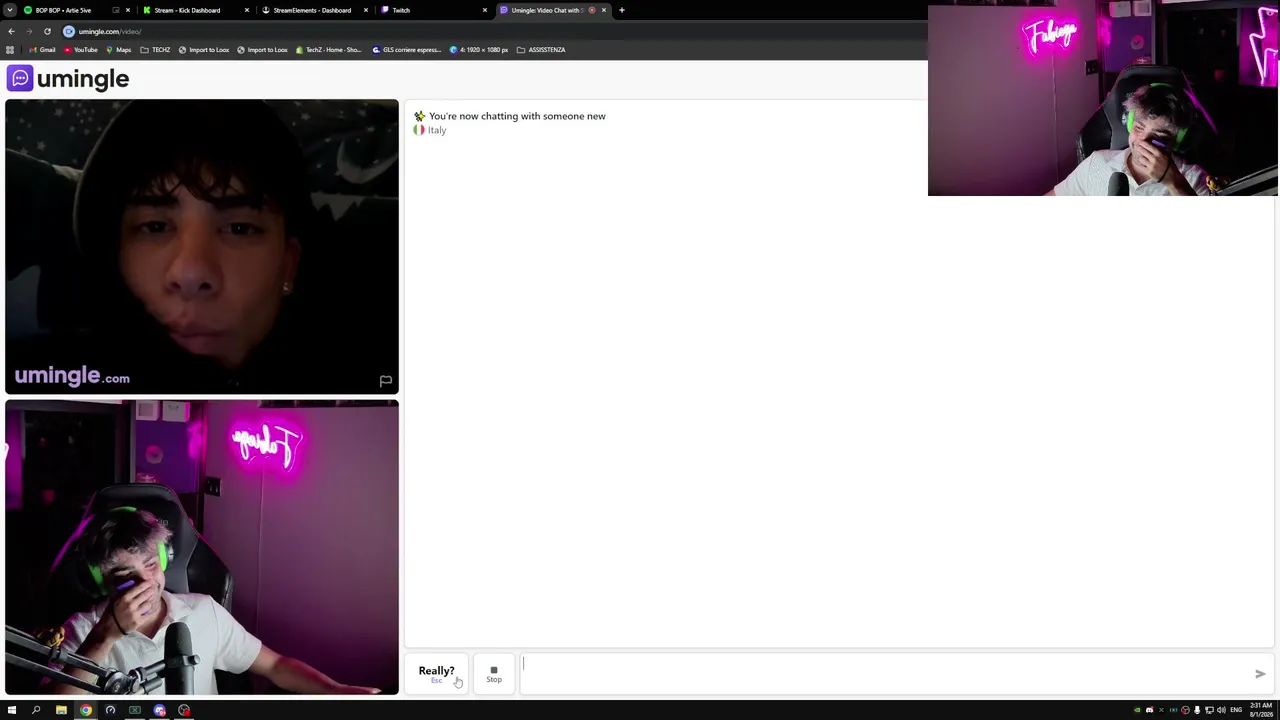Switch to the BOP BOP Spotify tab
This screenshot has height=720, width=1280.
click(x=68, y=10)
